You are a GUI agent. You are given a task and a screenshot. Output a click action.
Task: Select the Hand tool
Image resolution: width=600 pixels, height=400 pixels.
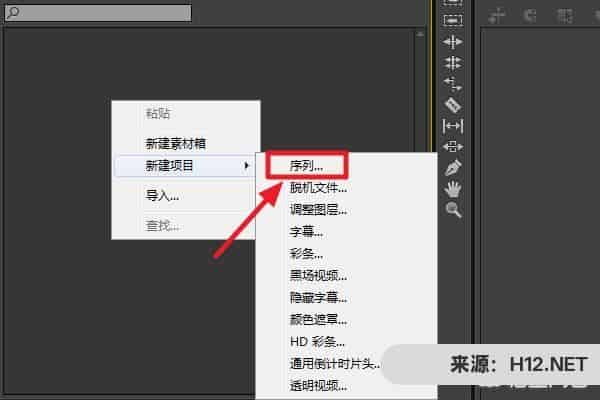click(453, 189)
